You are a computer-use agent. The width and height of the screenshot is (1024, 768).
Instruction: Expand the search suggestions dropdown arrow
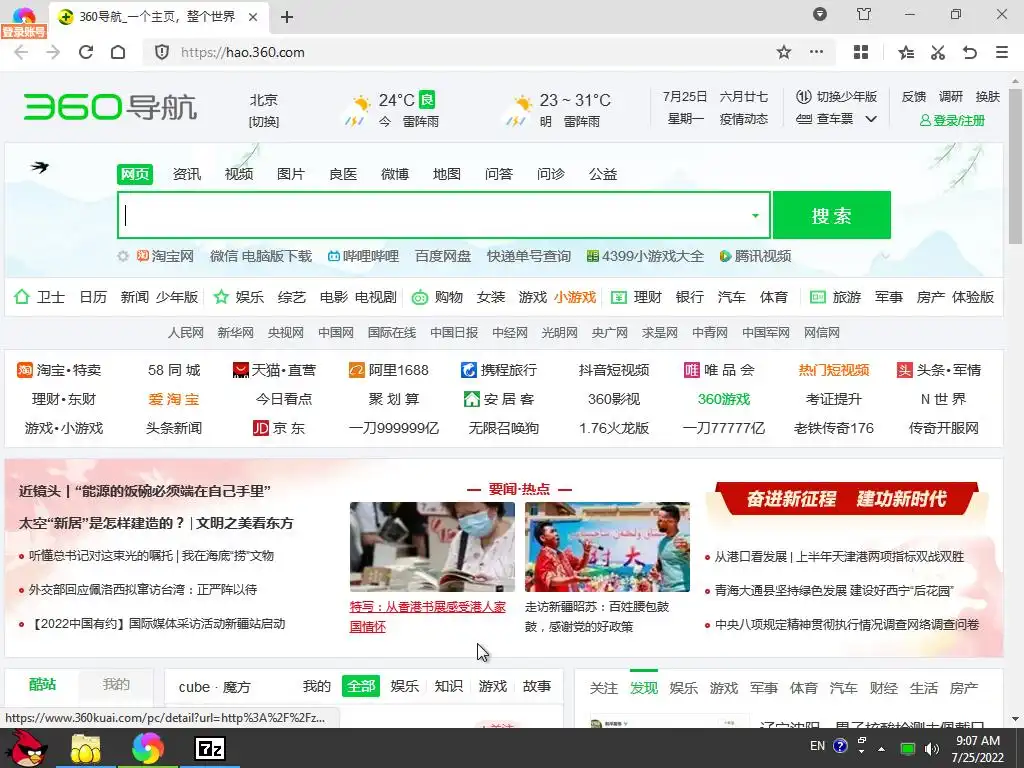coord(755,216)
